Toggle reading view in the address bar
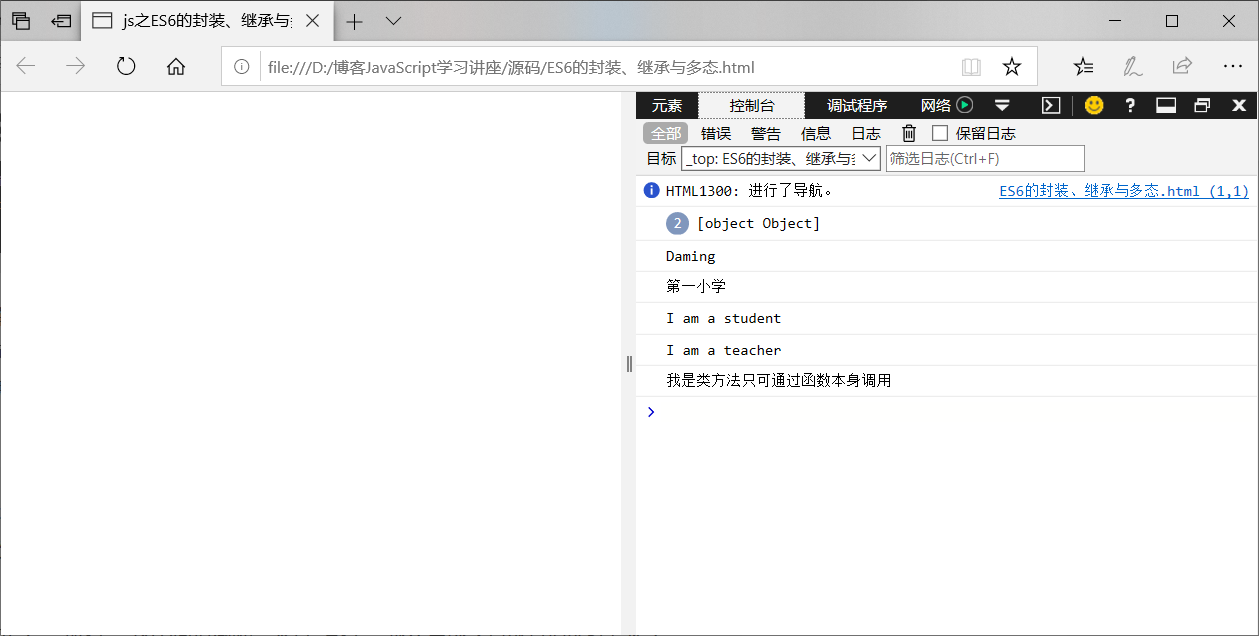Viewport: 1259px width, 636px height. 971,65
